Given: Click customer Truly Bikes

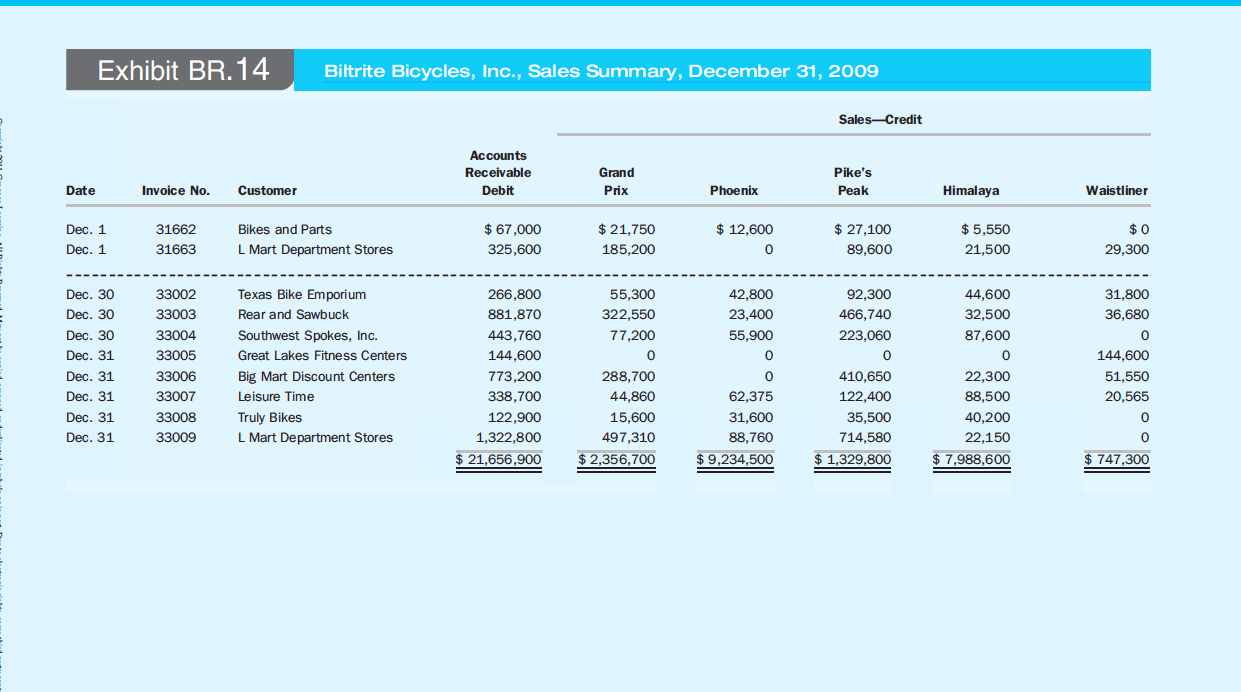Looking at the screenshot, I should [270, 417].
